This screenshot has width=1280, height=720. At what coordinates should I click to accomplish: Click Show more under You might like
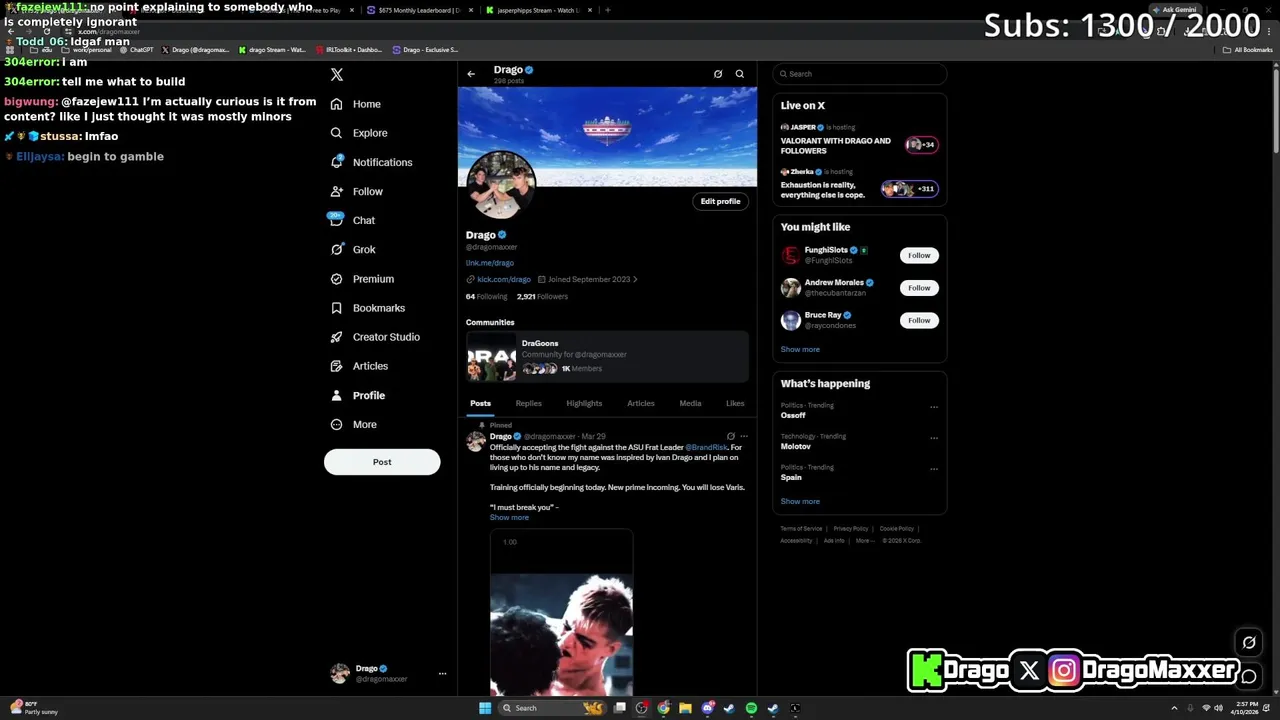click(800, 350)
